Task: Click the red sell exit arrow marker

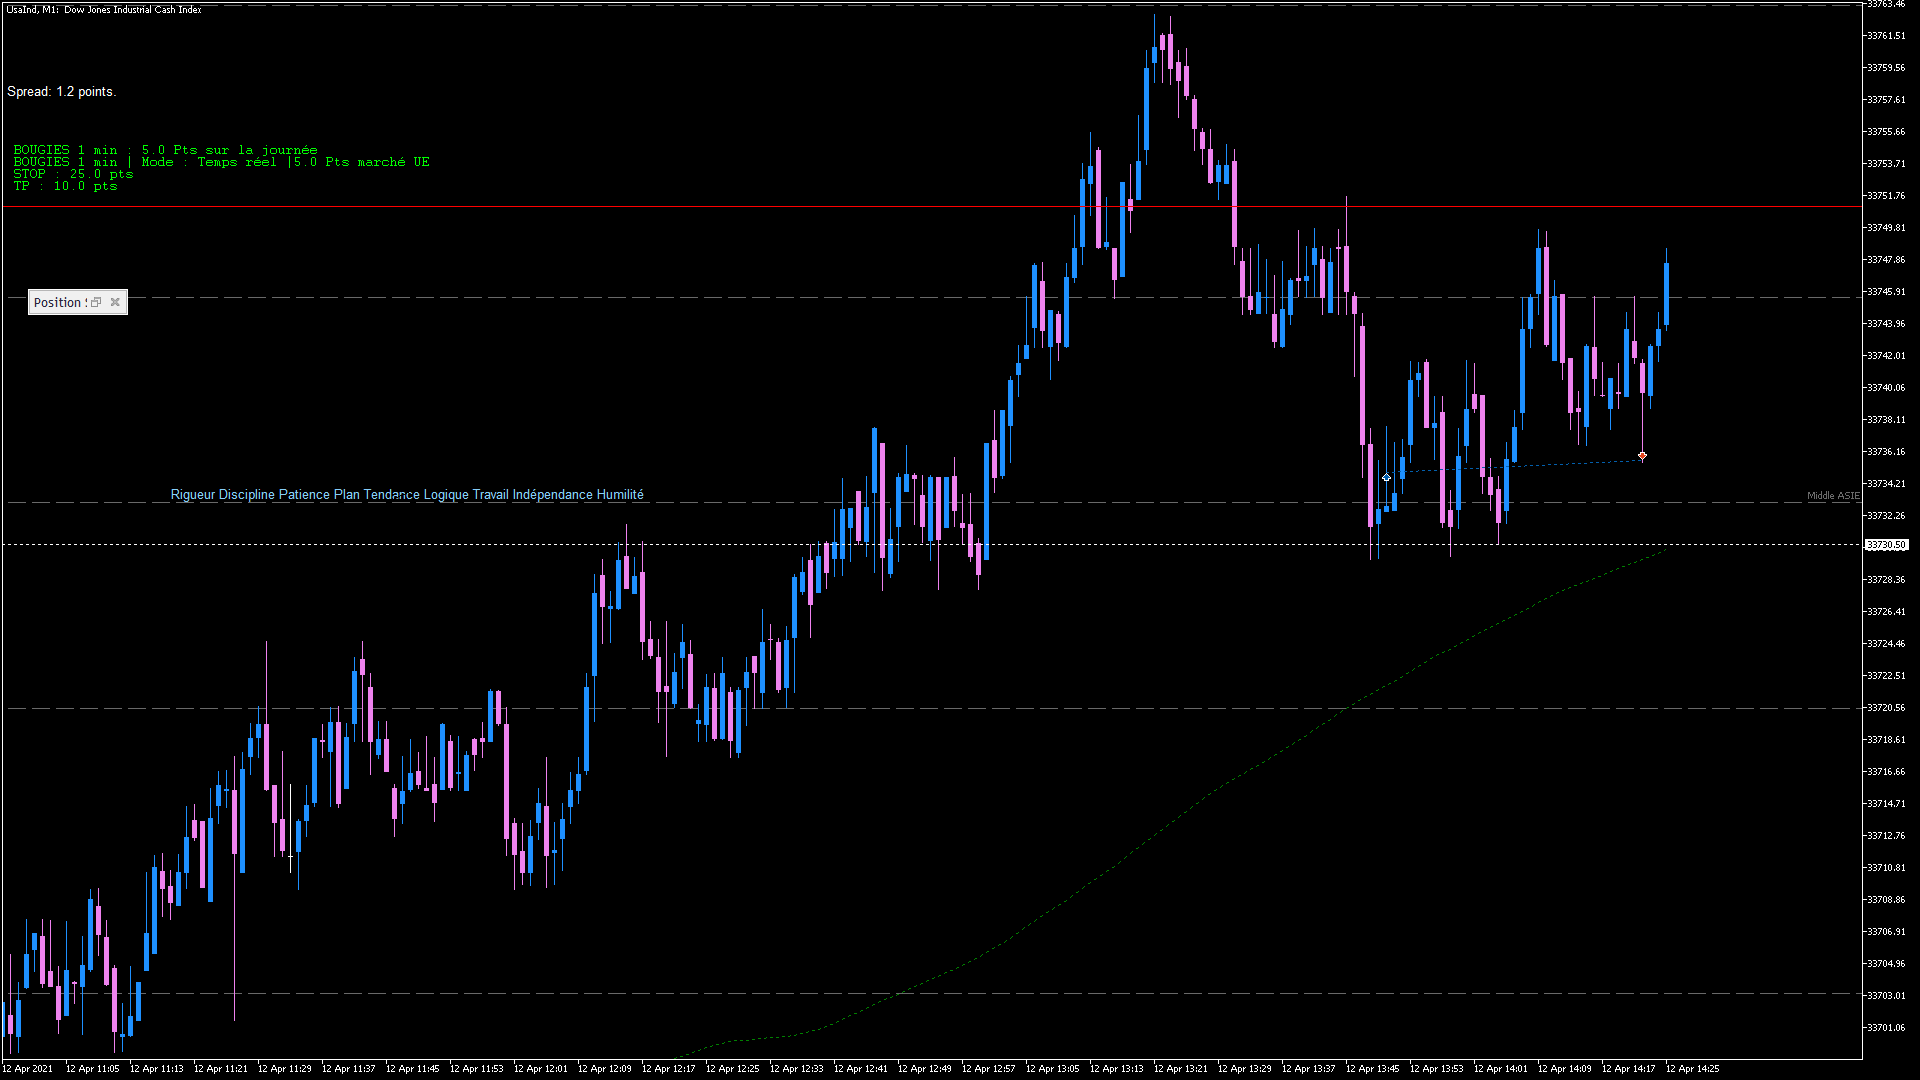Action: pos(1642,456)
